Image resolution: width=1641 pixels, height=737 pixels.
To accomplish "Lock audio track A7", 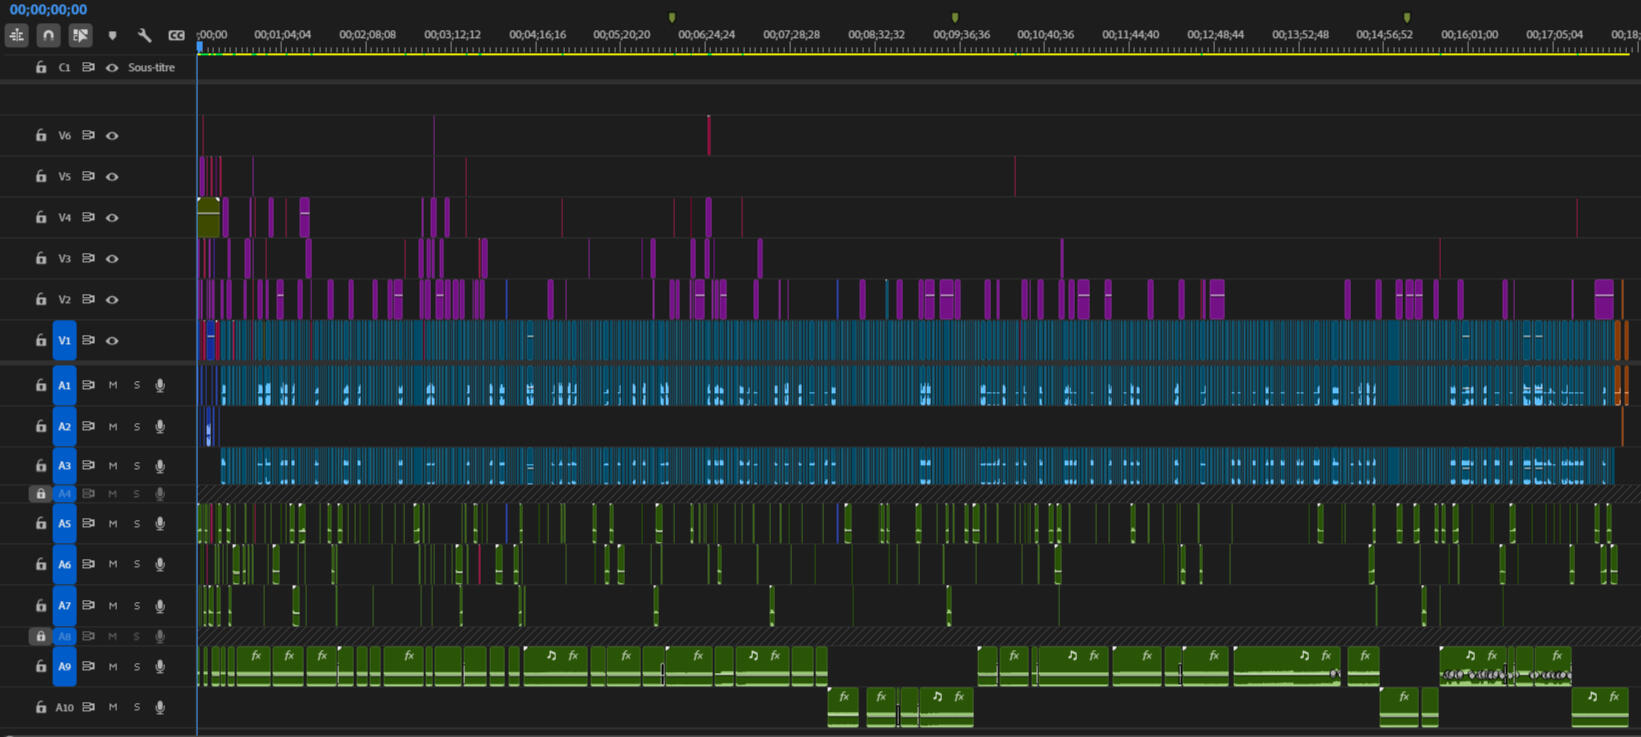I will [41, 605].
